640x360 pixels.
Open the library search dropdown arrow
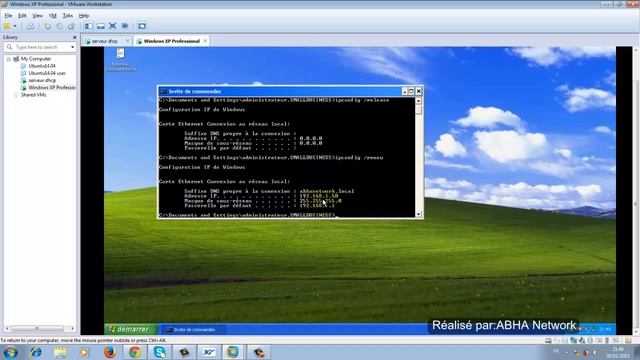coord(73,47)
